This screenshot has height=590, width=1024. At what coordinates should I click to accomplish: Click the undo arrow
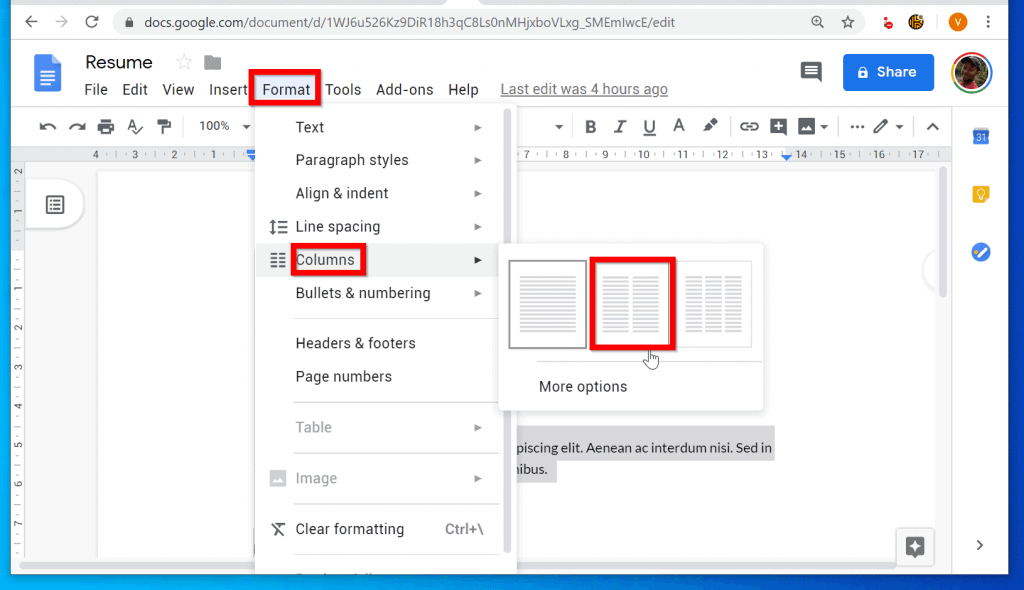(x=48, y=126)
